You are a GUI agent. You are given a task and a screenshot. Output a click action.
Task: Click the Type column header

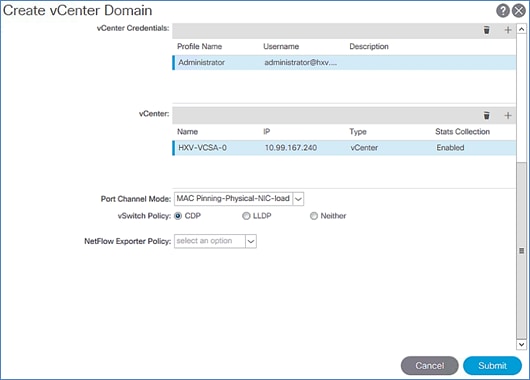tap(358, 132)
